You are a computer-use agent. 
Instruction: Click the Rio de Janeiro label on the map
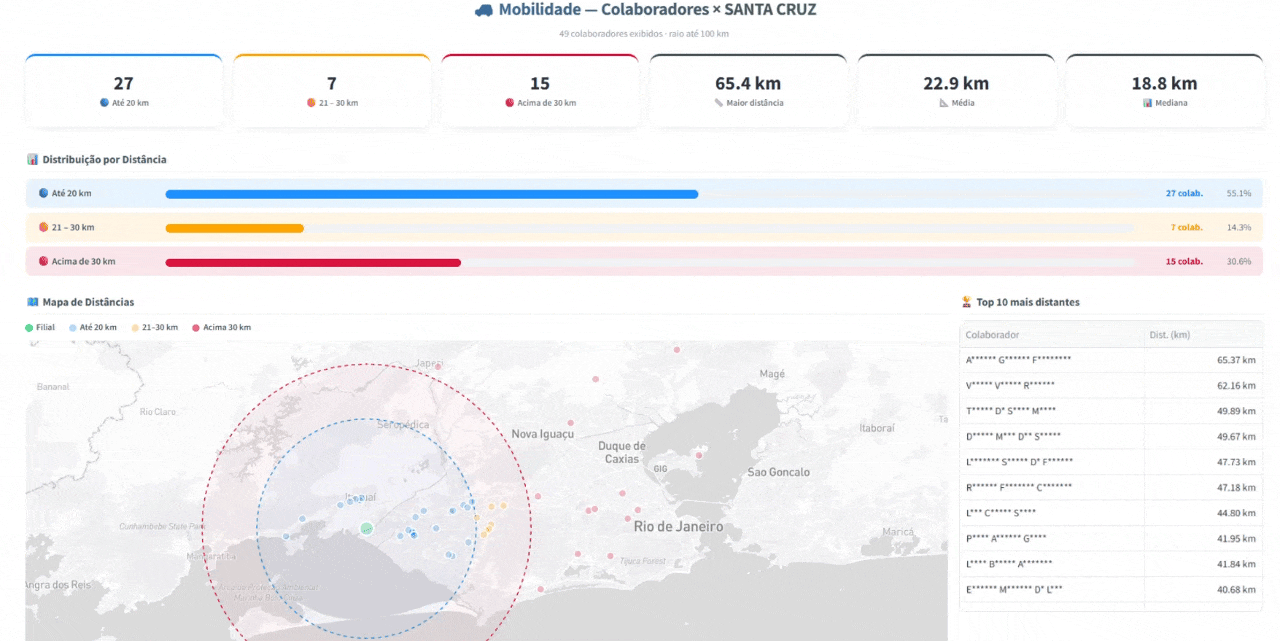(x=678, y=526)
